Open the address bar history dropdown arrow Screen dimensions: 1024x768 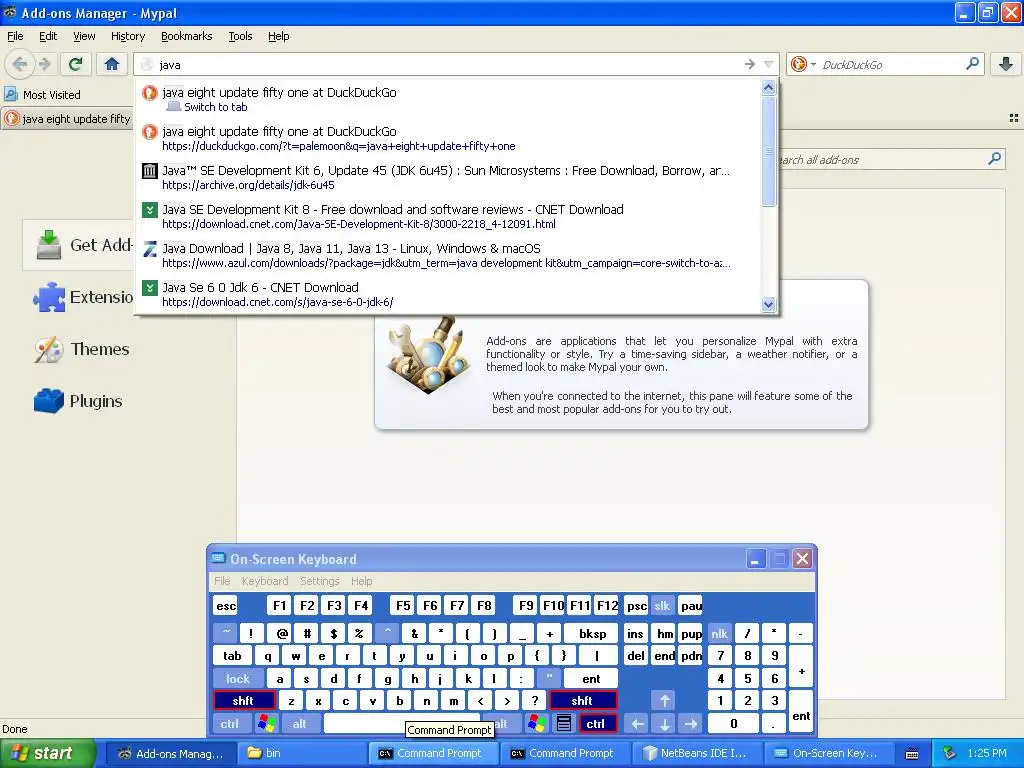pos(769,64)
